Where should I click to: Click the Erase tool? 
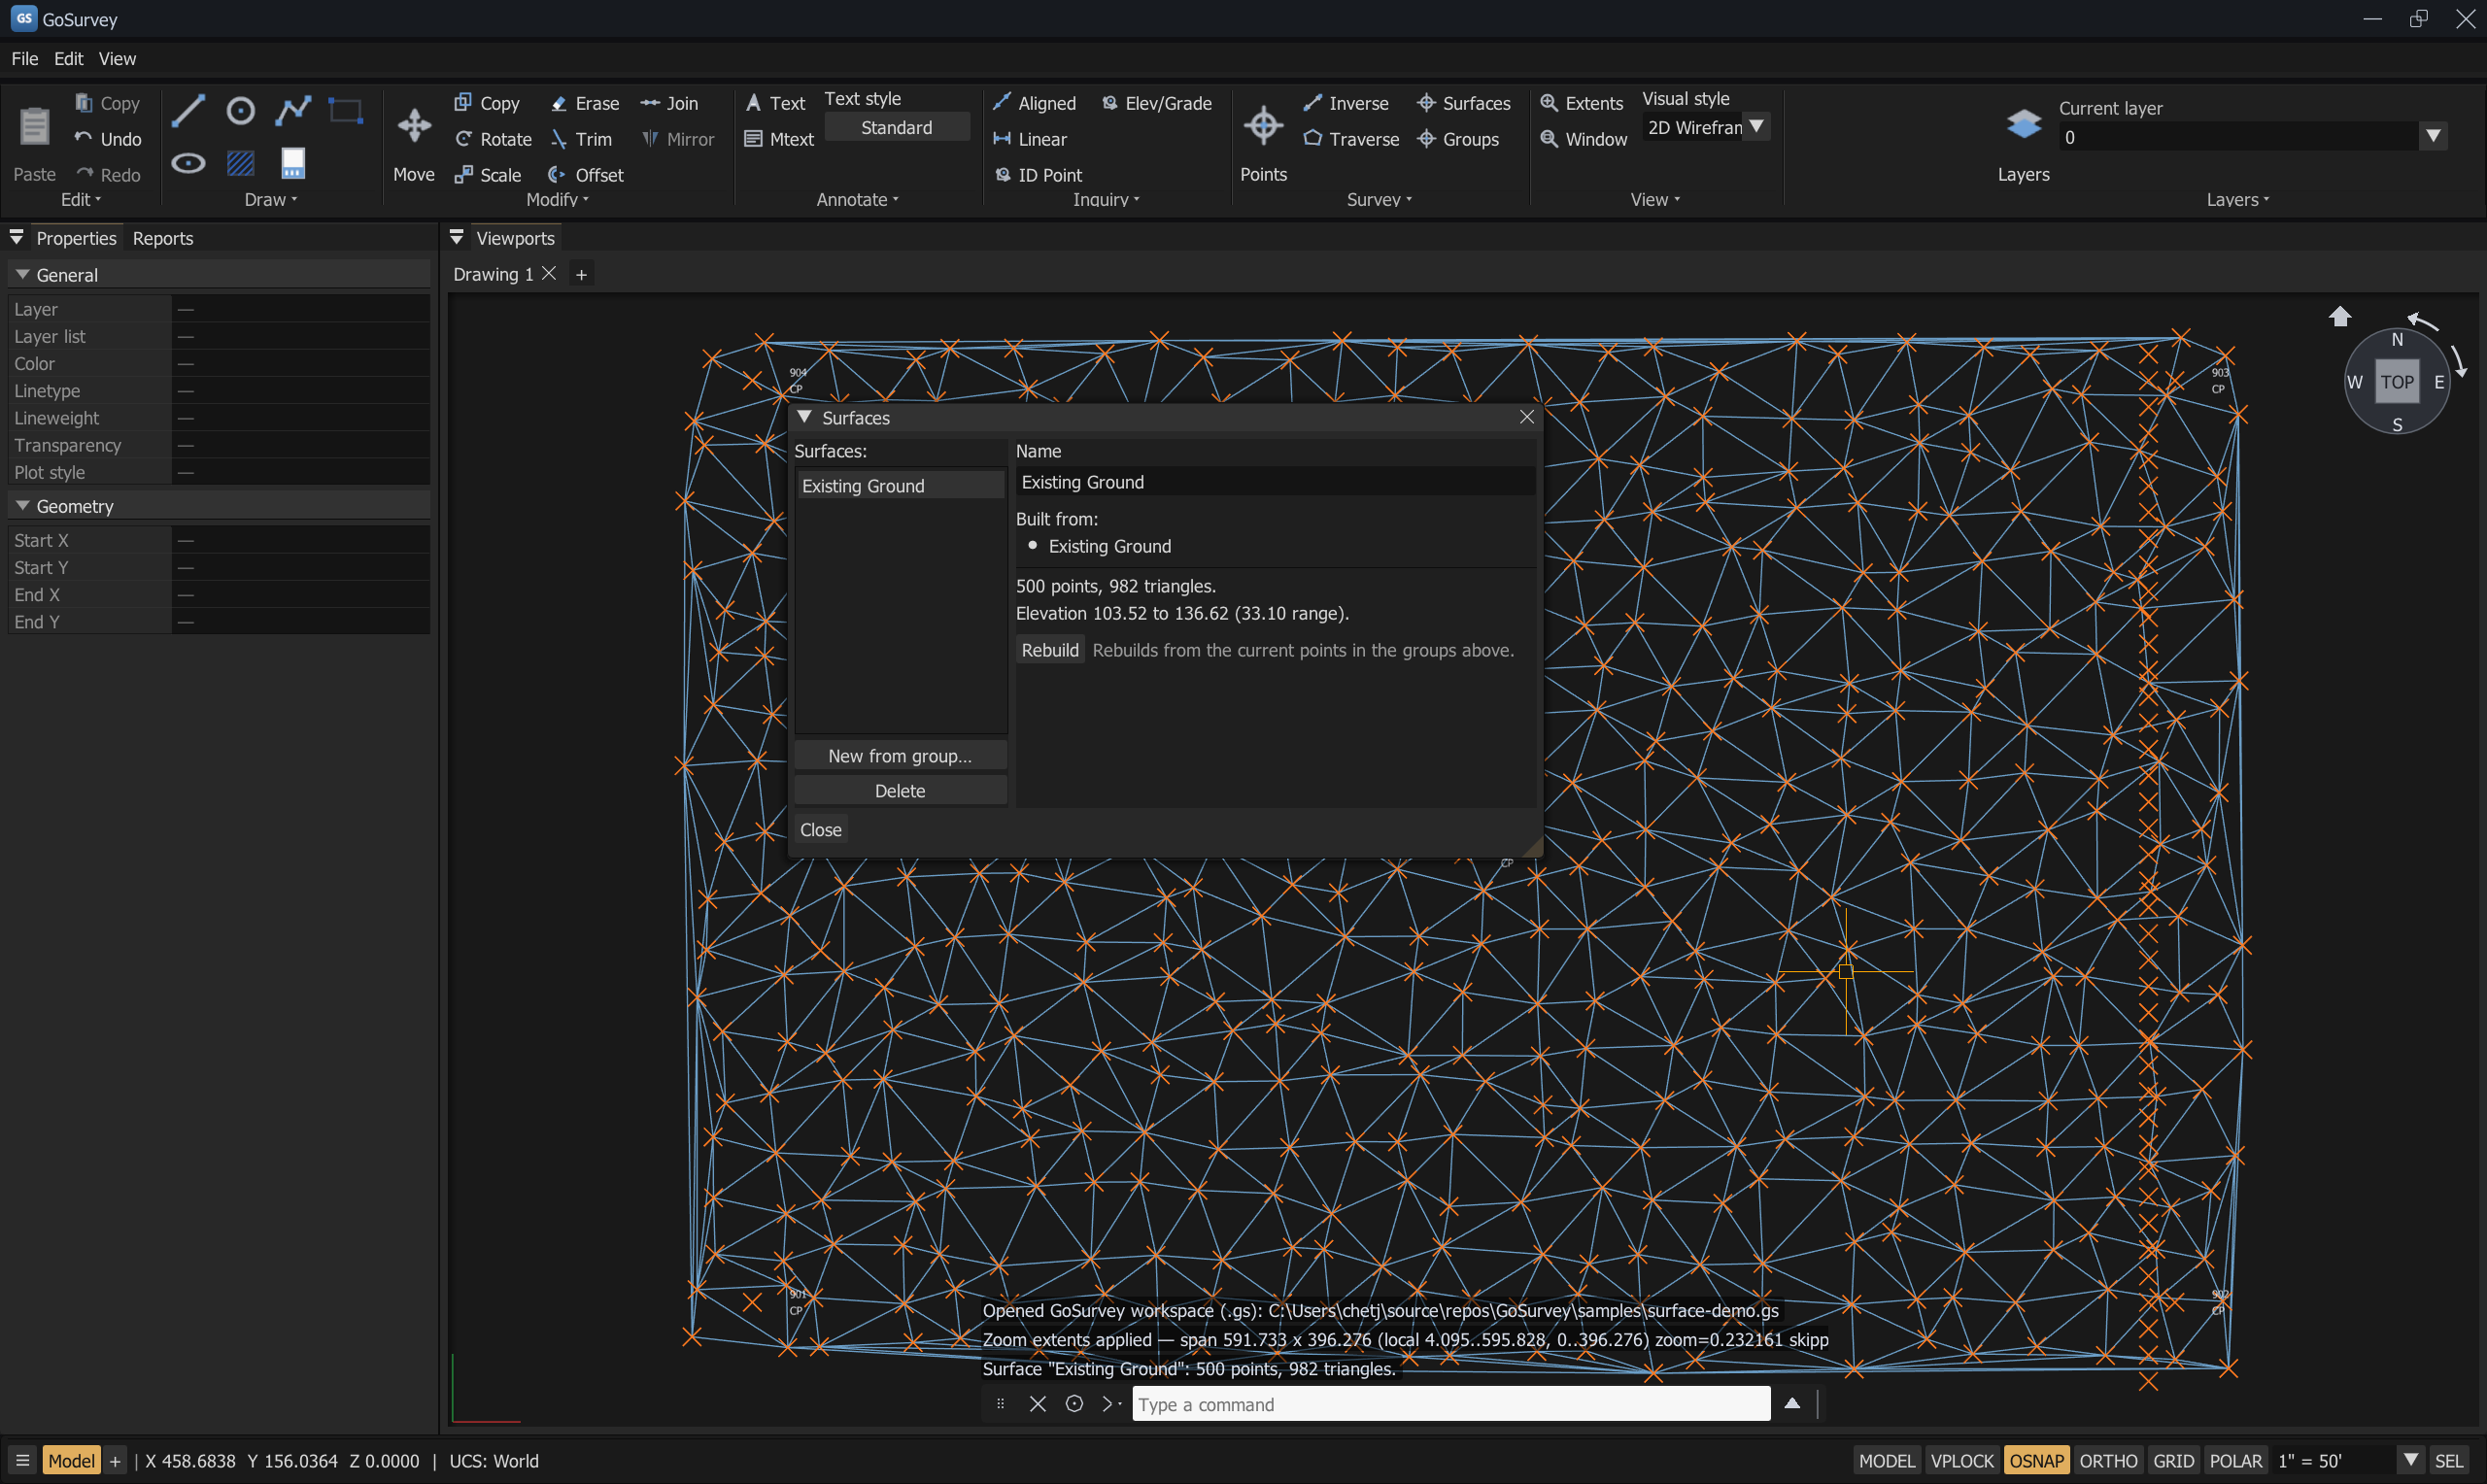pyautogui.click(x=585, y=103)
